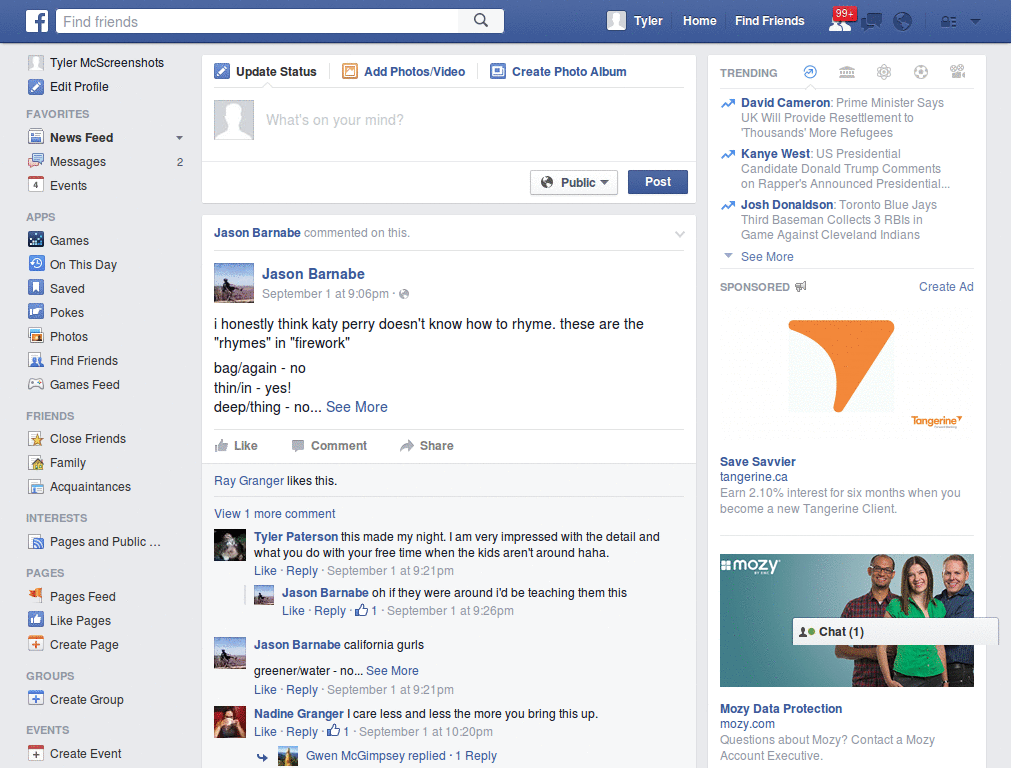Open tangerine.ca sponsored link

pyautogui.click(x=754, y=477)
